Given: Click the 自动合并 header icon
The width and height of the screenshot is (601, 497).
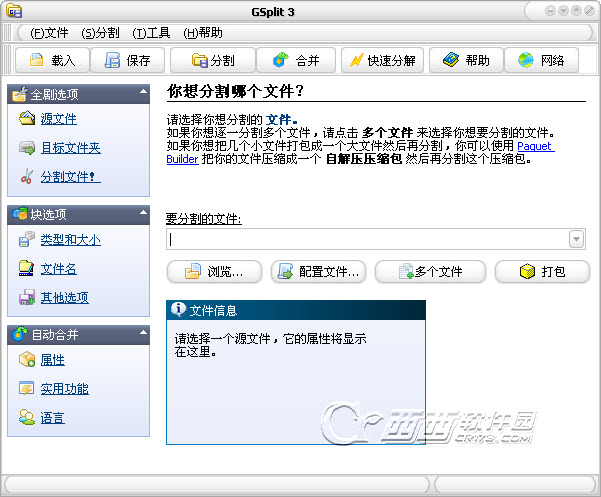Looking at the screenshot, I should tap(20, 334).
